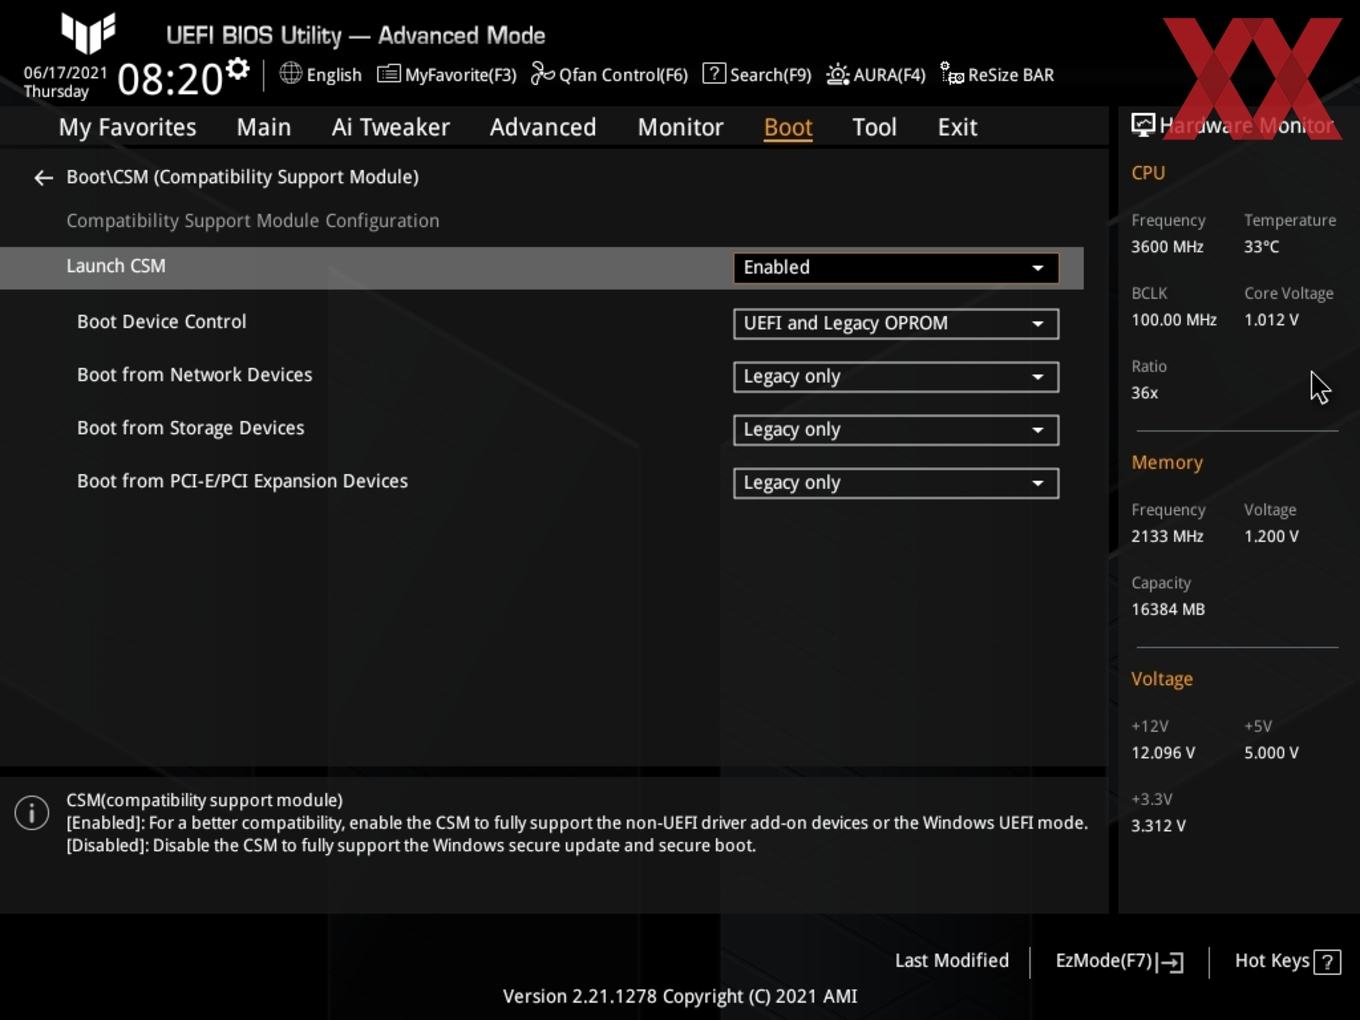Click Last Modified button
Screen dimensions: 1360x1020
click(x=952, y=961)
